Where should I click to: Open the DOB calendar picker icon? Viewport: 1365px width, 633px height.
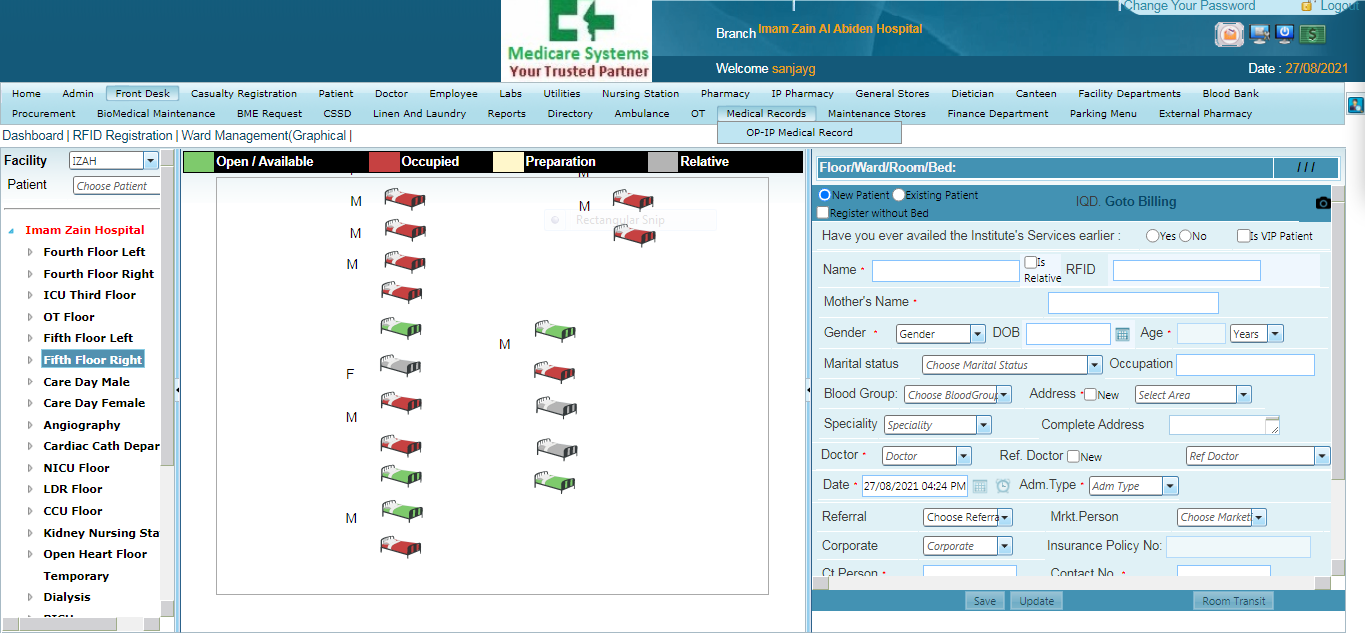pos(1122,334)
